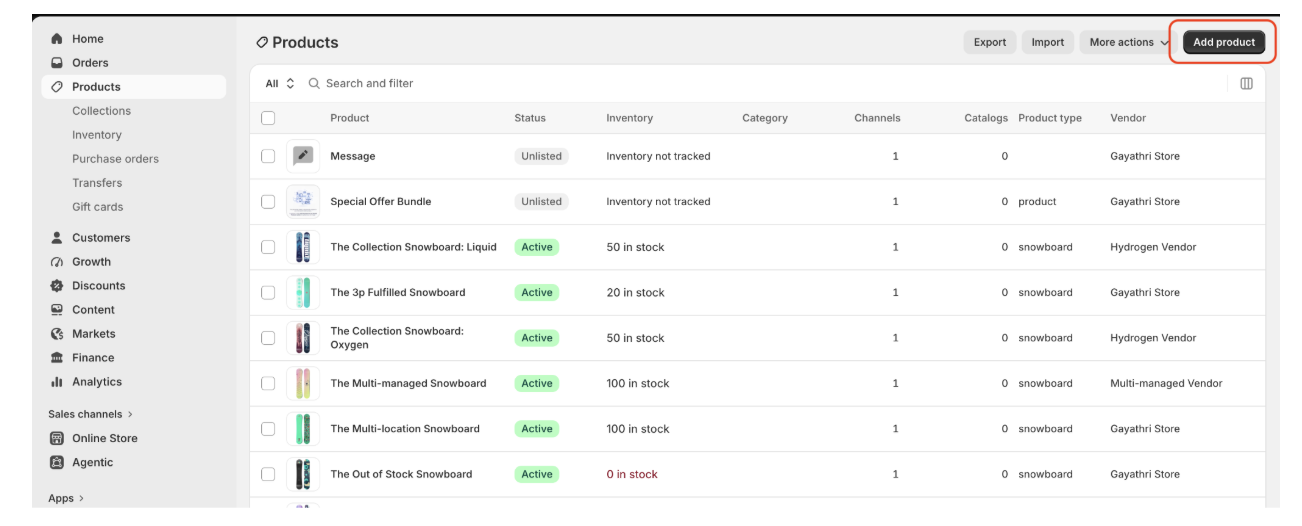Click the Discounts badge icon
The image size is (1302, 526).
(x=57, y=286)
